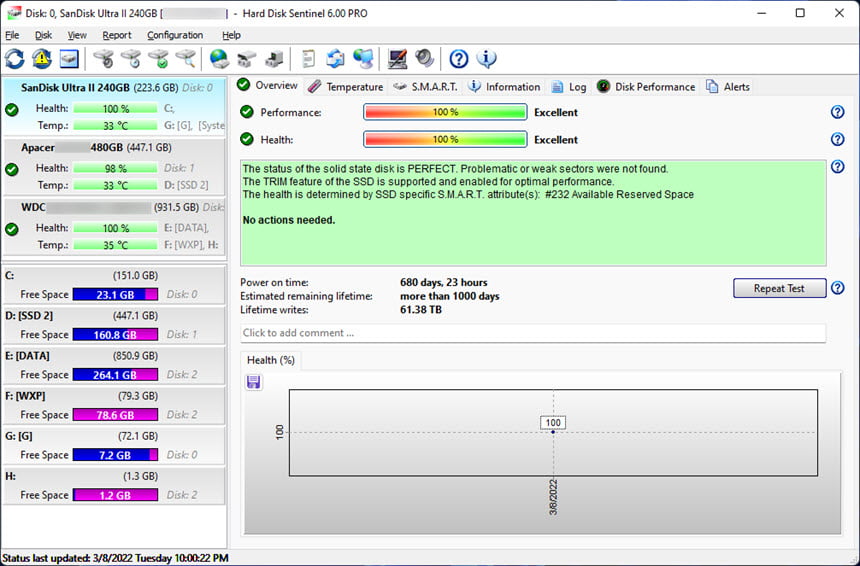Save the health graph via floppy icon
Image resolution: width=860 pixels, height=566 pixels.
click(x=253, y=382)
